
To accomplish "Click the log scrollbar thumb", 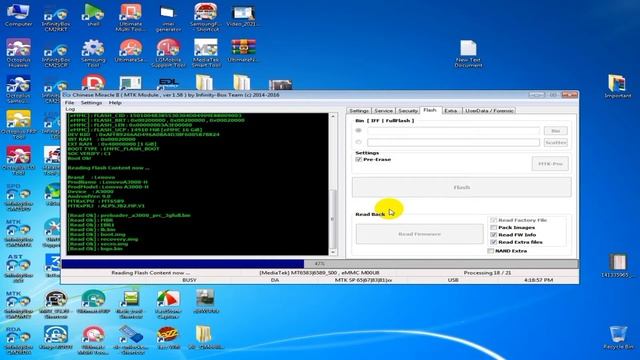I will (x=333, y=219).
